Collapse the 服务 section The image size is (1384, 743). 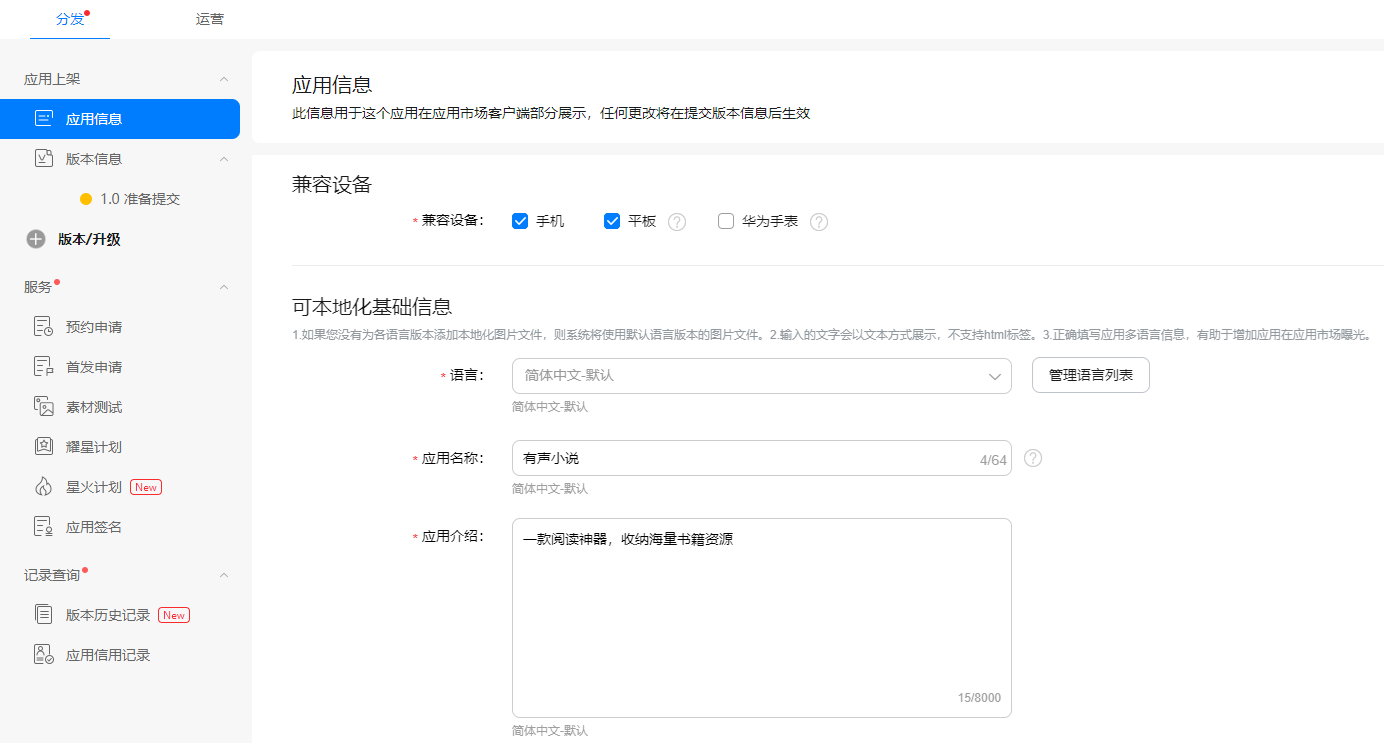point(224,287)
